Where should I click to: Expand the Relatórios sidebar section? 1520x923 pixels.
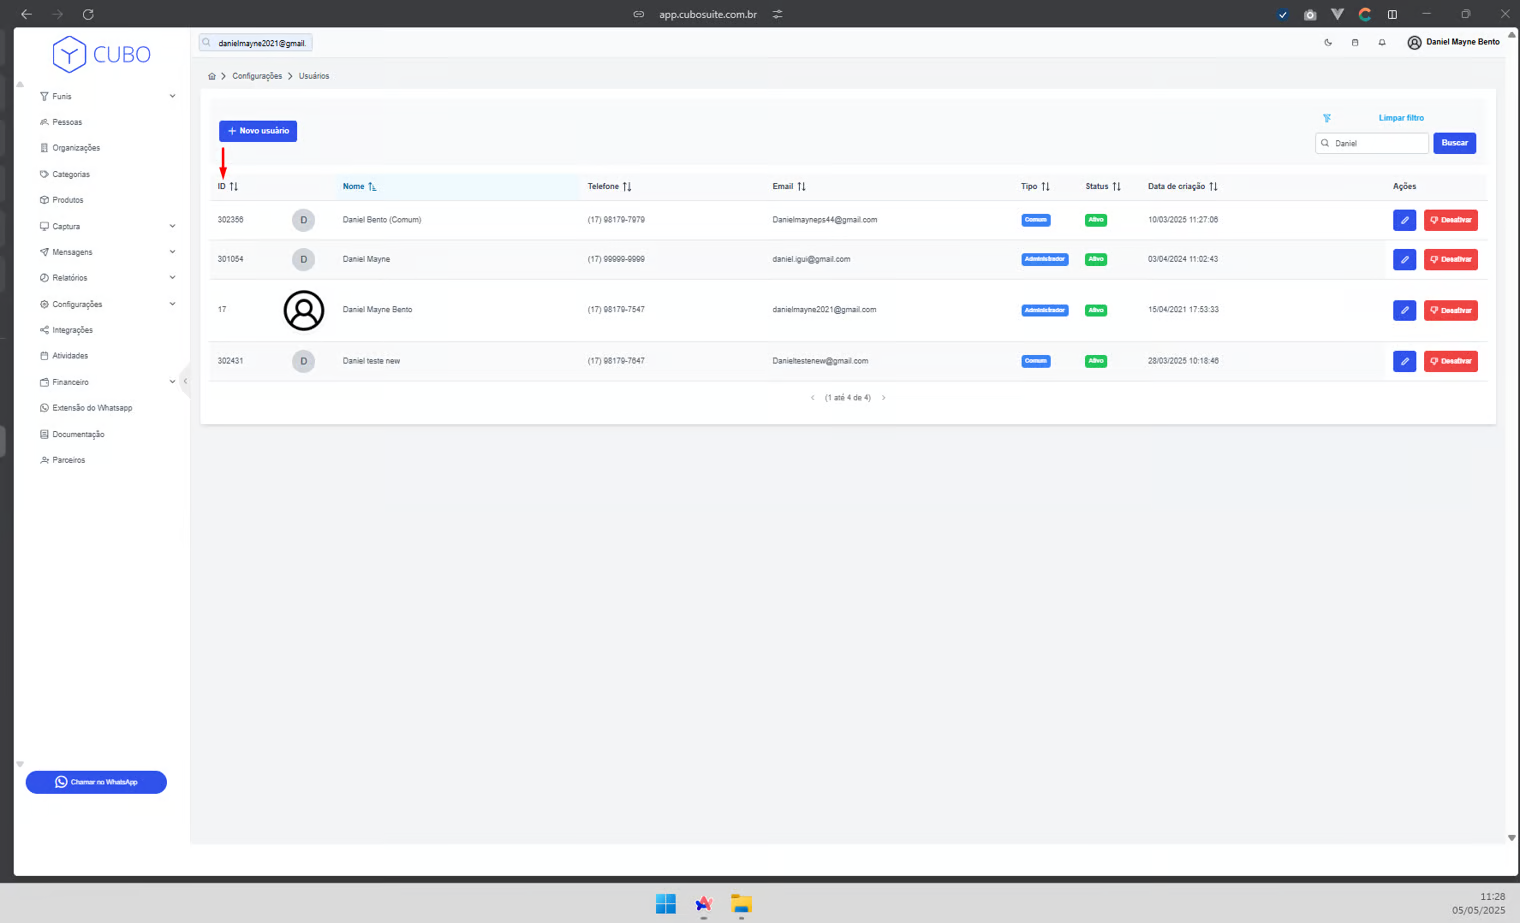pyautogui.click(x=107, y=278)
